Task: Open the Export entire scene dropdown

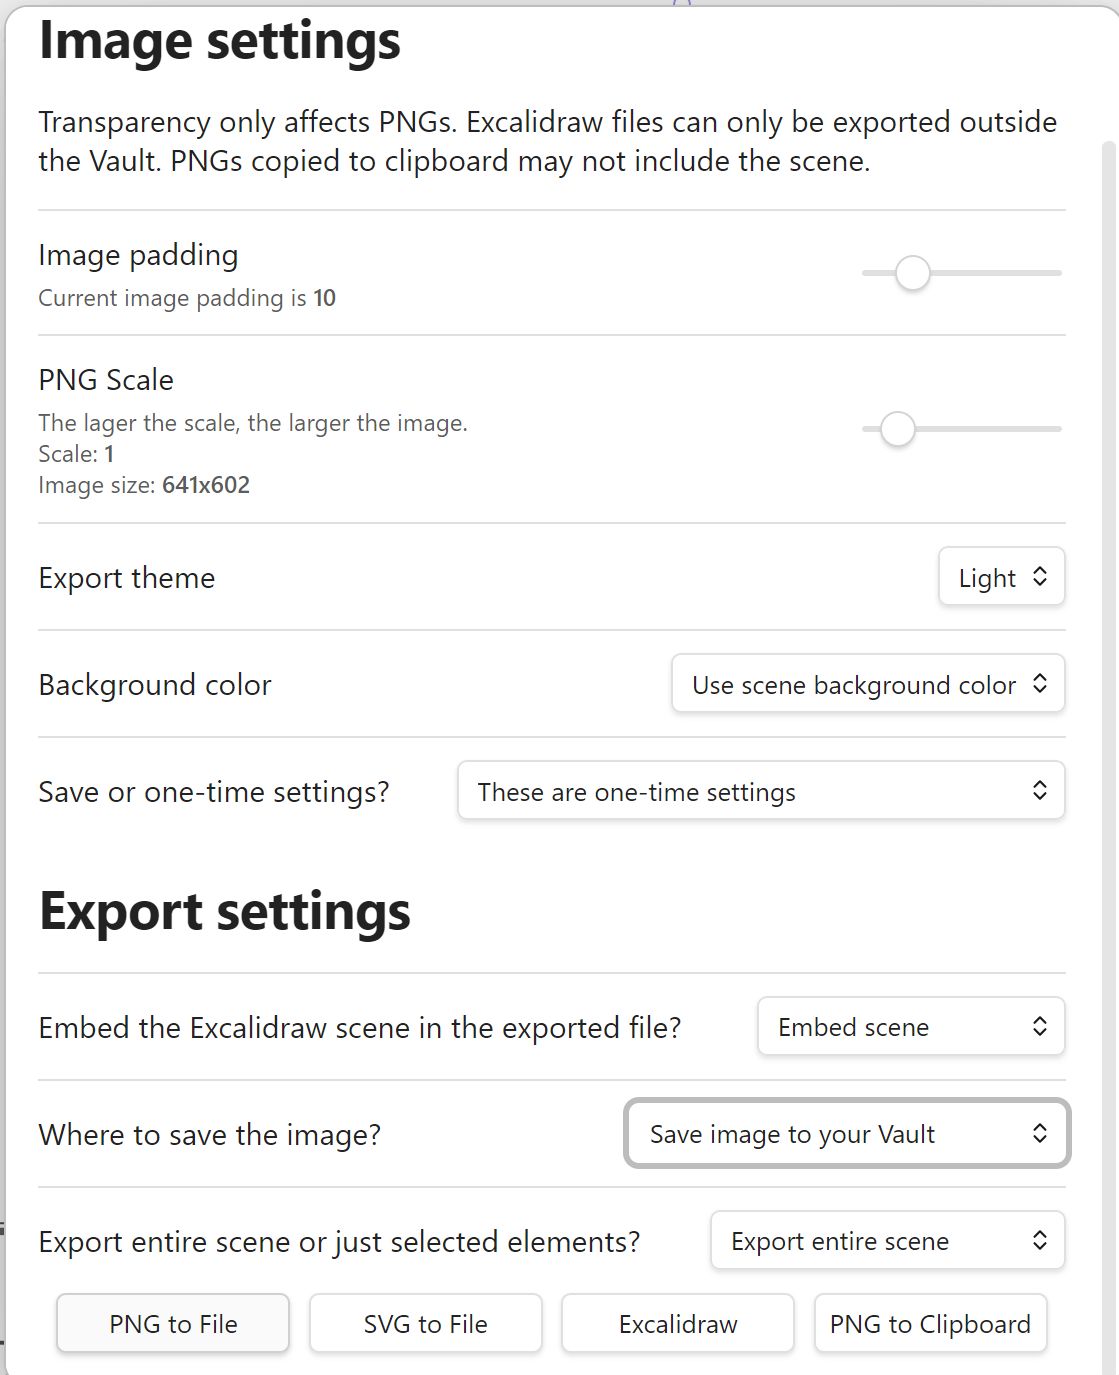Action: click(888, 1240)
